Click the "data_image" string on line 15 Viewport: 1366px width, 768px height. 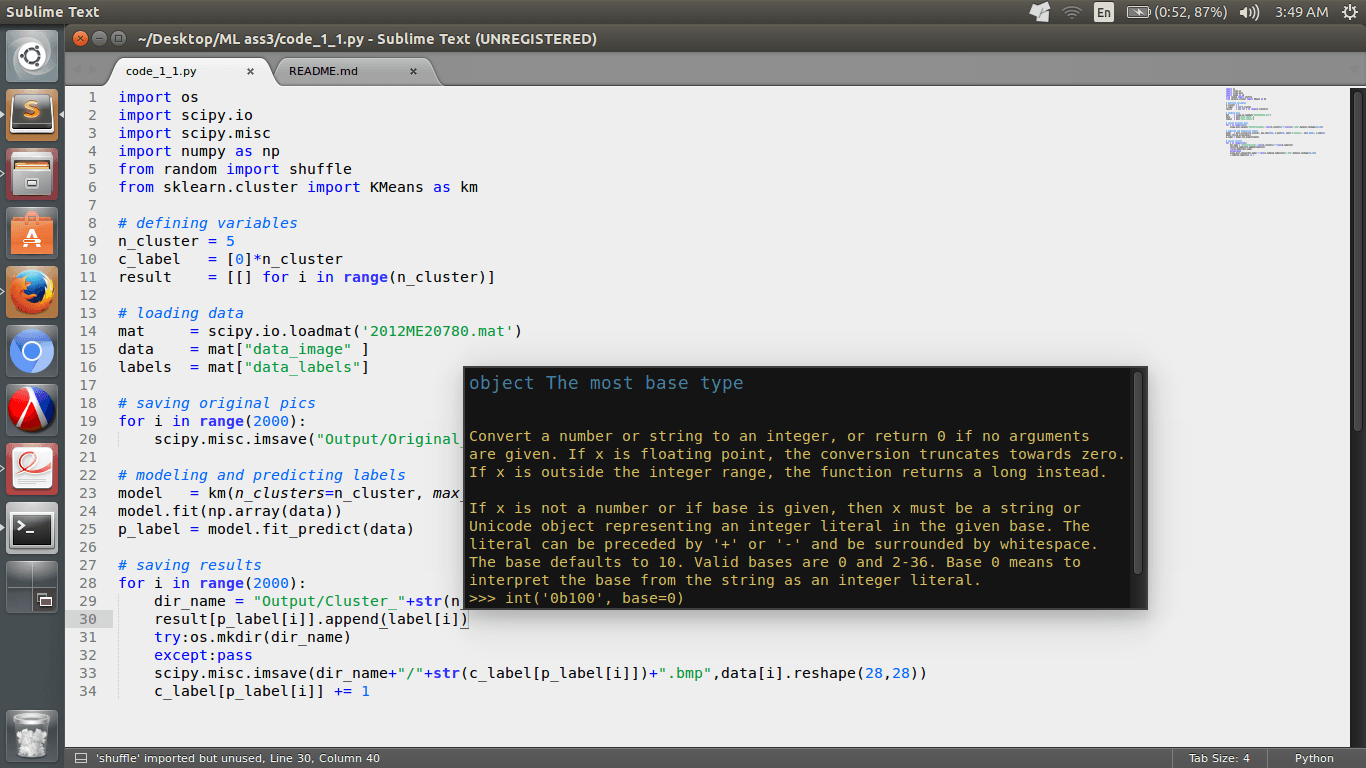click(x=298, y=349)
